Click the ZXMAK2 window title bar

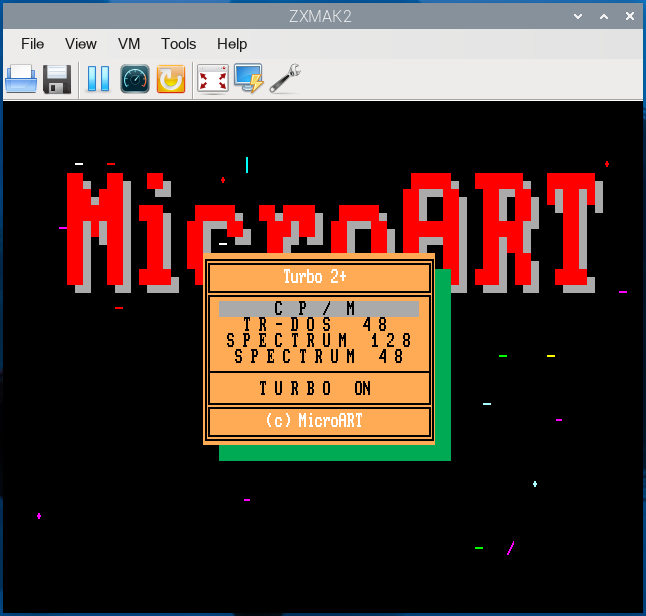click(320, 16)
